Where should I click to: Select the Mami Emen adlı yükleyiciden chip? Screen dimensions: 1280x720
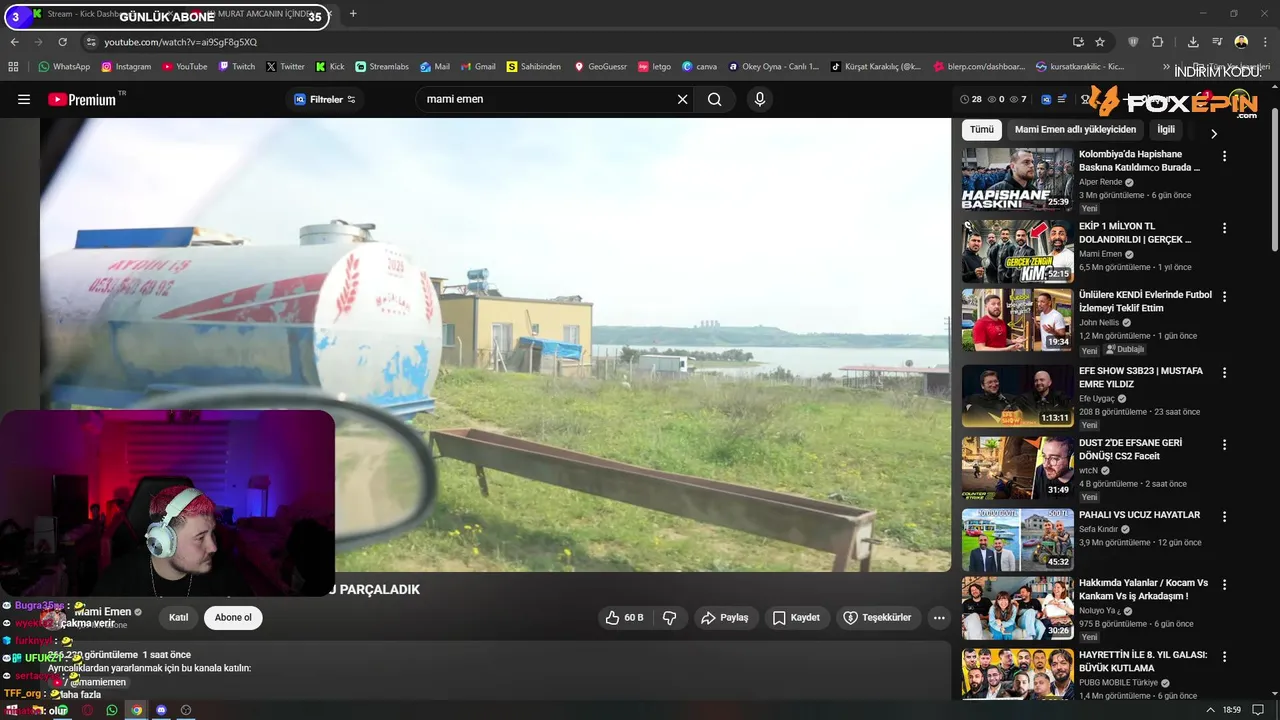pyautogui.click(x=1075, y=129)
